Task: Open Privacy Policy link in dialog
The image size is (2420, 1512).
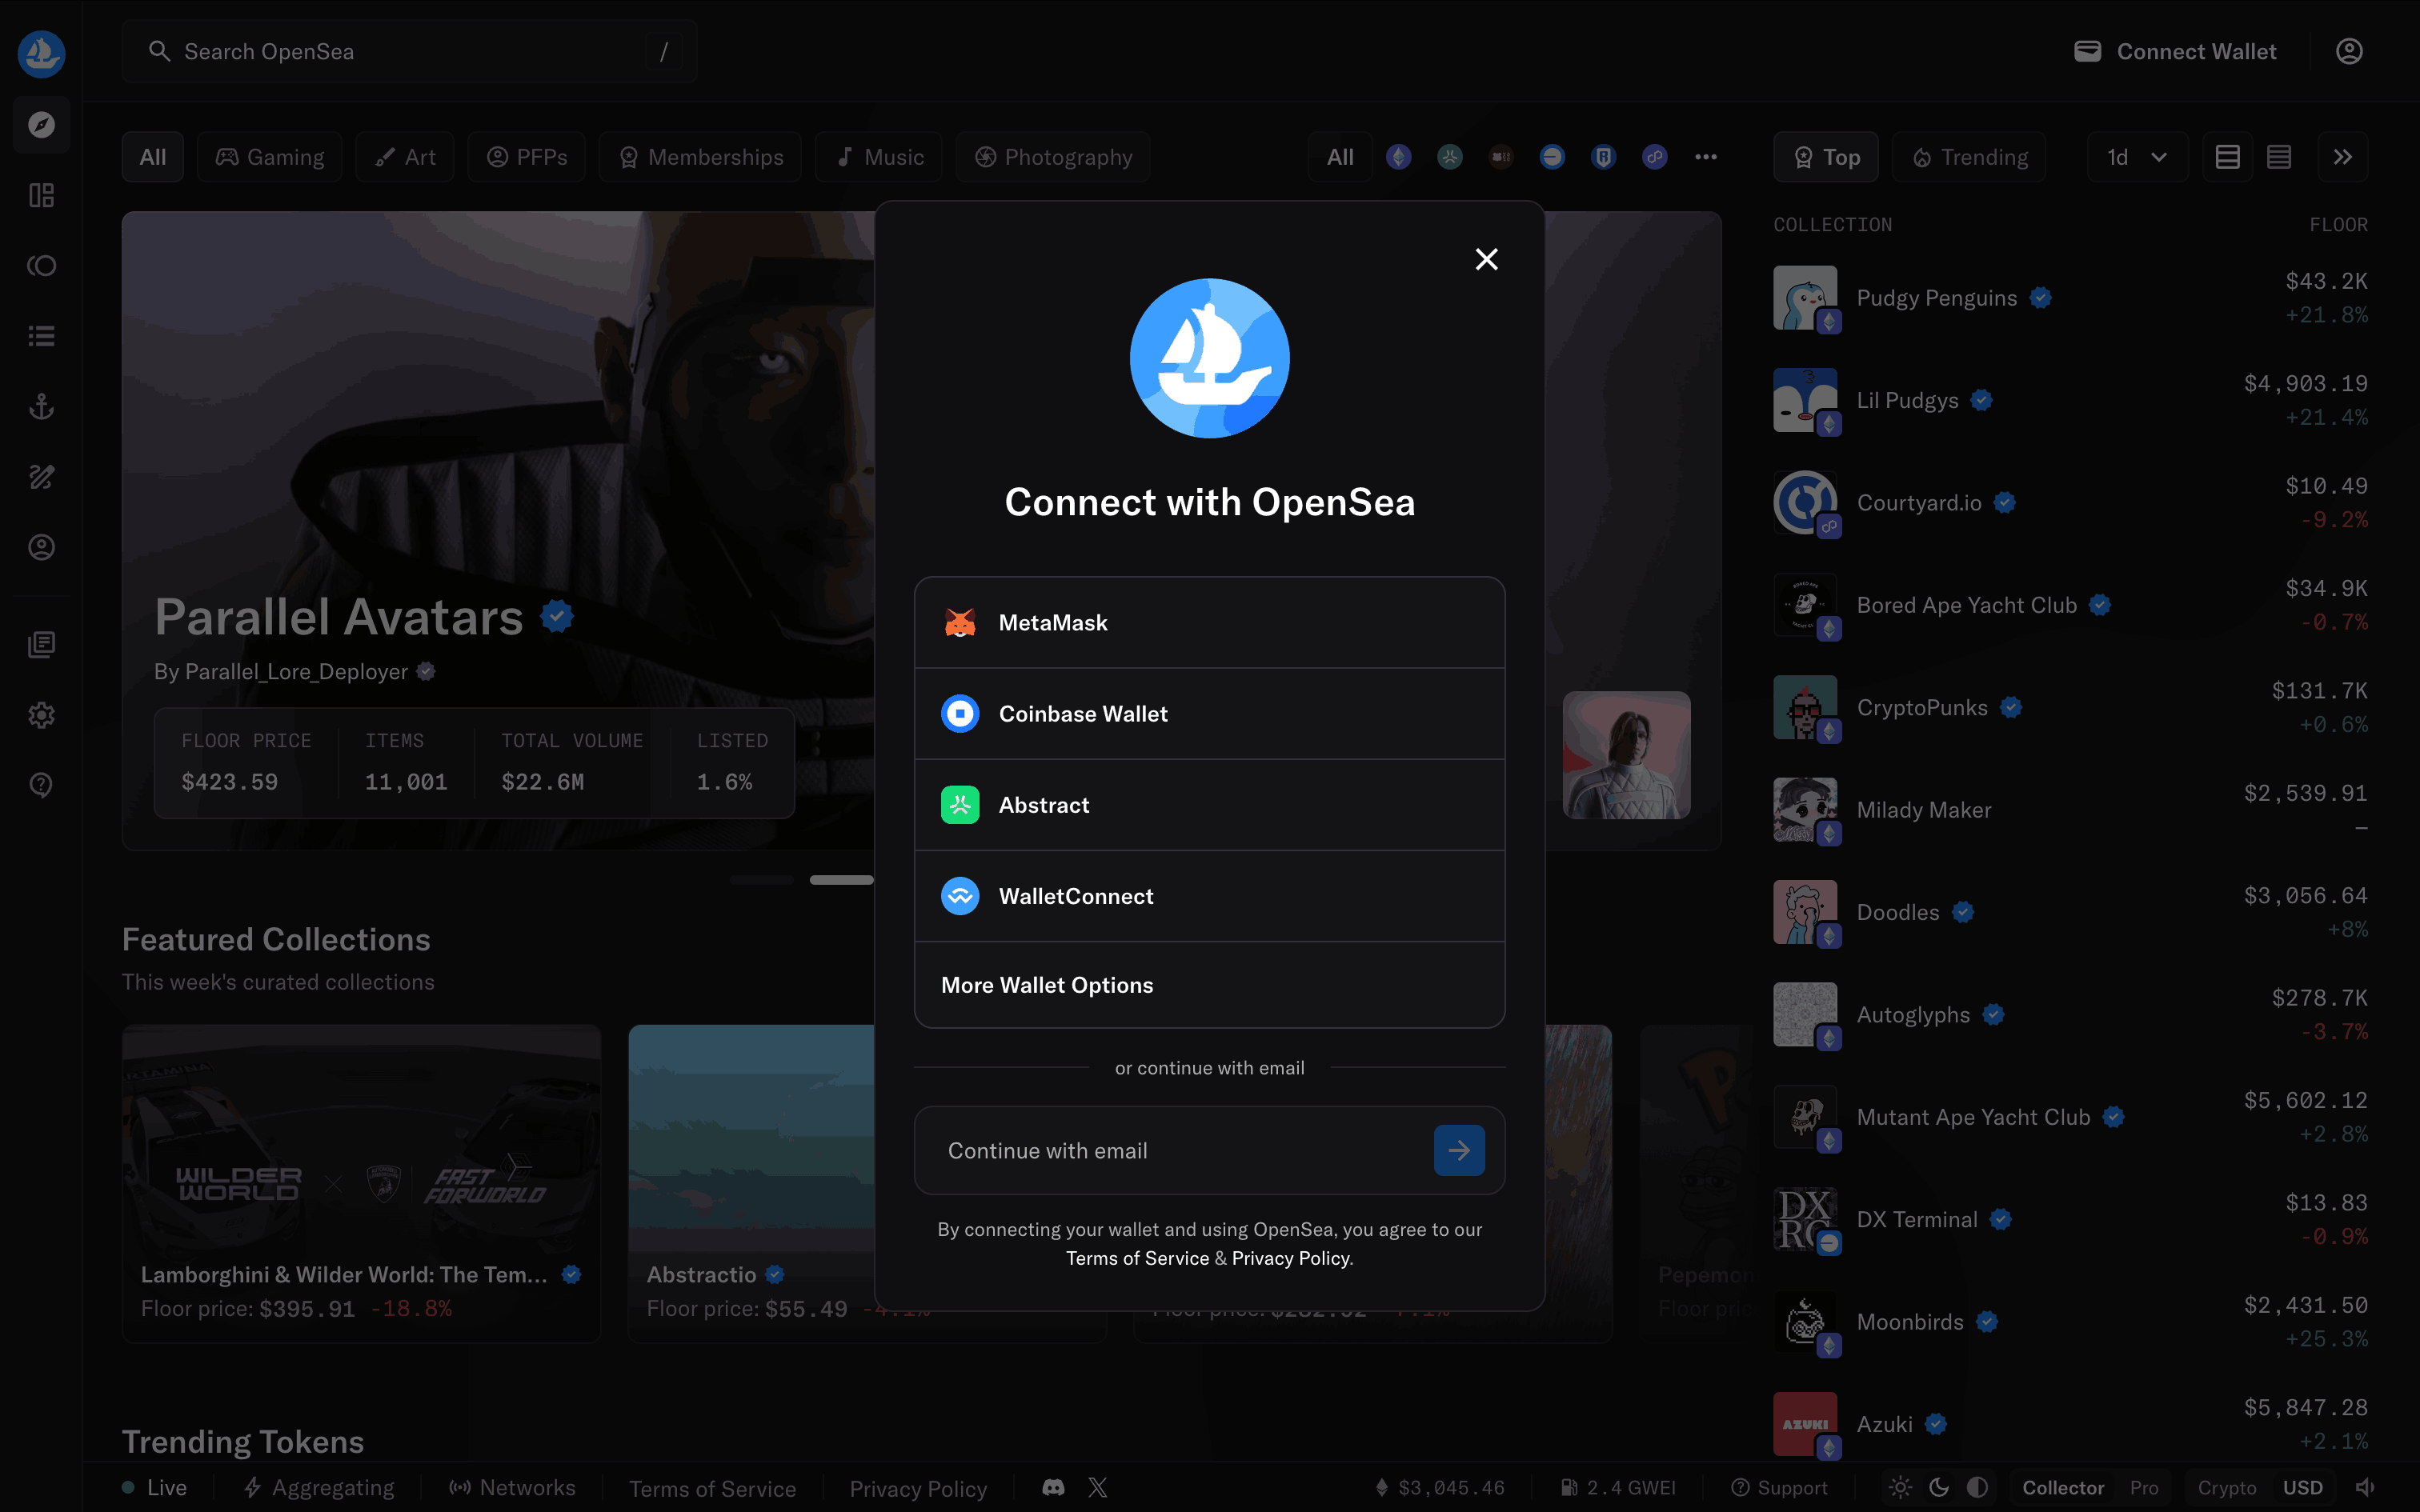Action: point(1290,1258)
